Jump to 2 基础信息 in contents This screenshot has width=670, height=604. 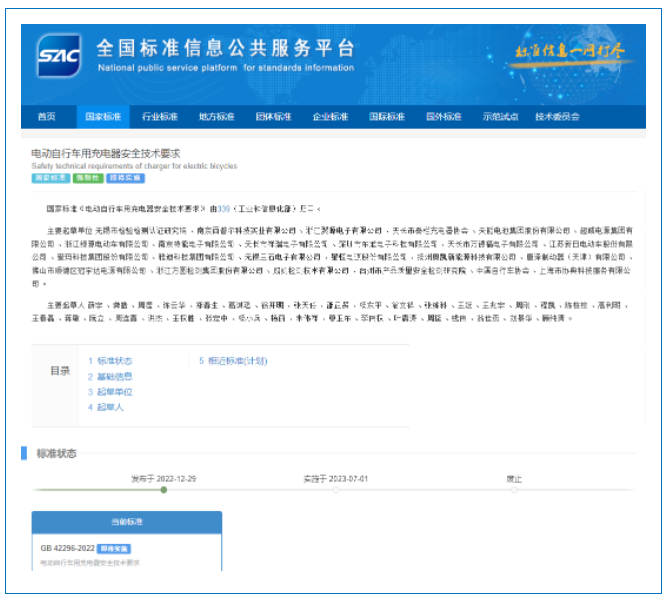[110, 376]
